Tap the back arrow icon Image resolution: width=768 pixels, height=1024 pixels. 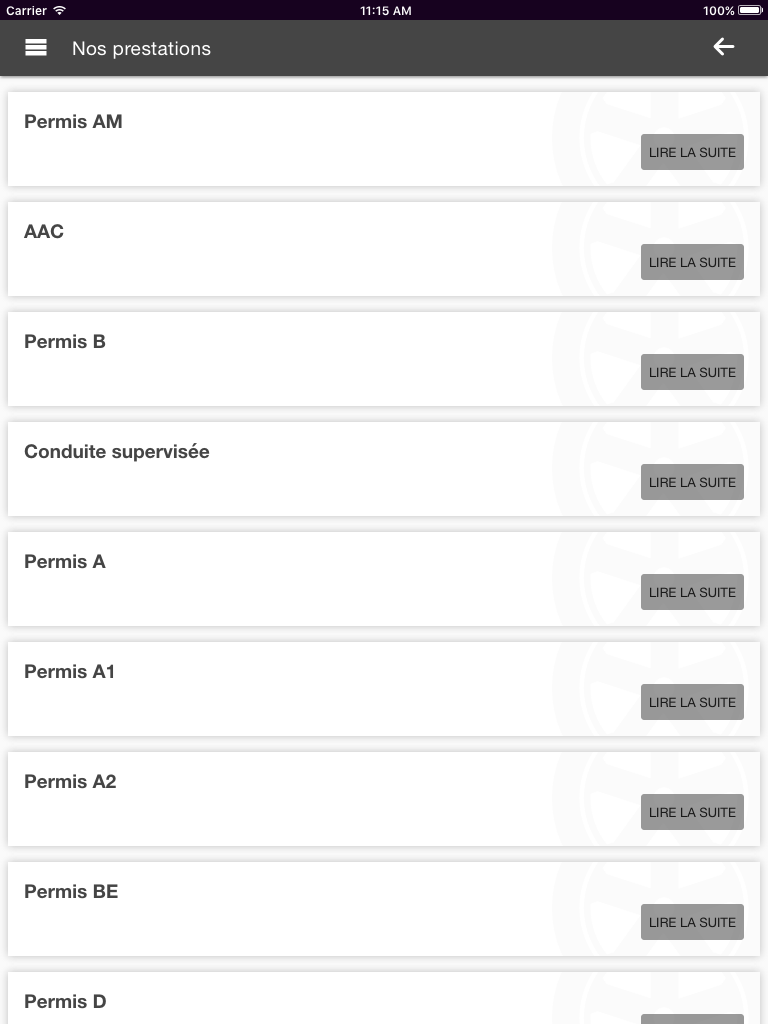pyautogui.click(x=724, y=47)
